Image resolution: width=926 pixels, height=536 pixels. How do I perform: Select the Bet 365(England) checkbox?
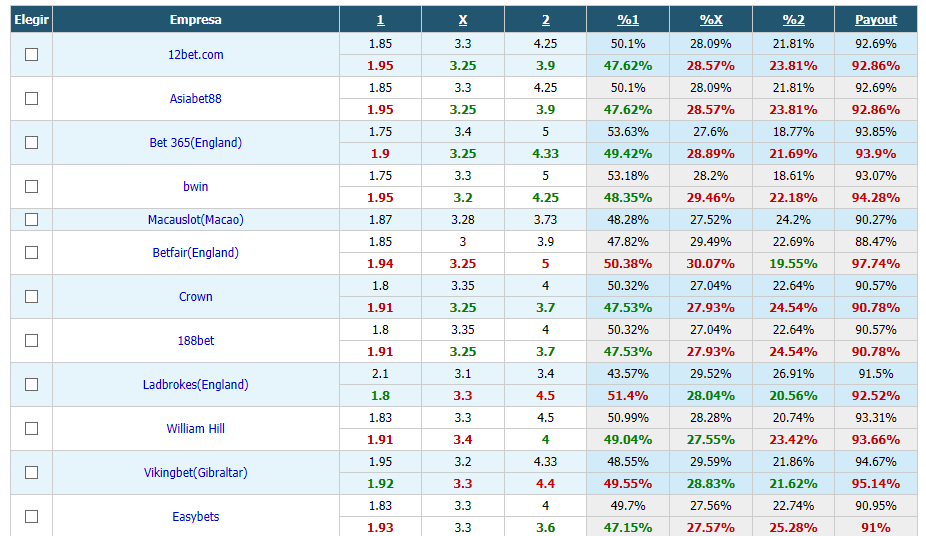(31, 142)
